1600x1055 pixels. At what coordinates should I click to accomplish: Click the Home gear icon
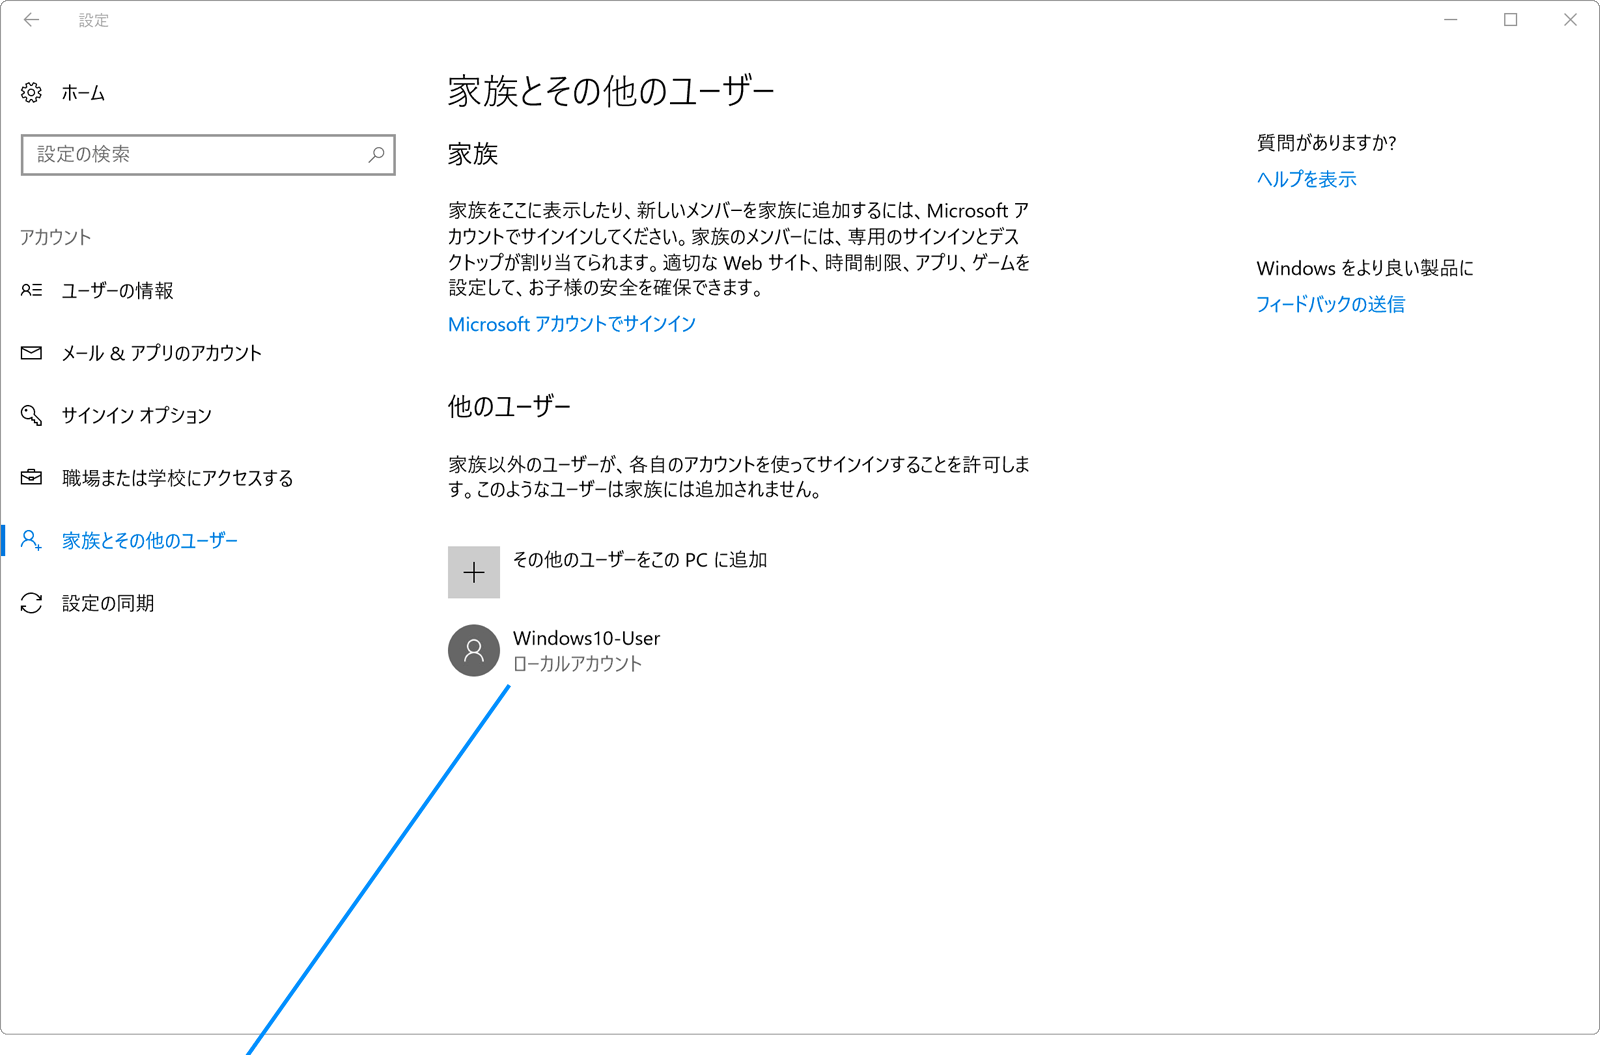coord(31,93)
